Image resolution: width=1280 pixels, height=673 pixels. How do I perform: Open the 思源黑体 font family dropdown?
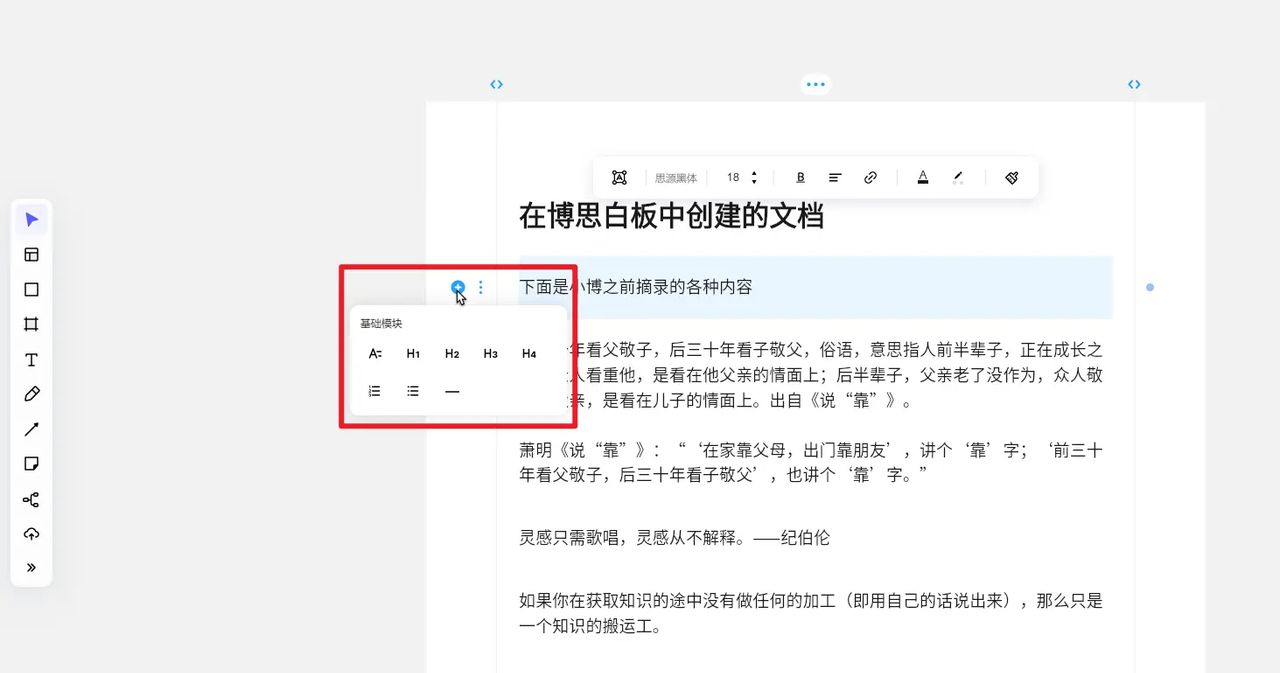click(x=675, y=177)
